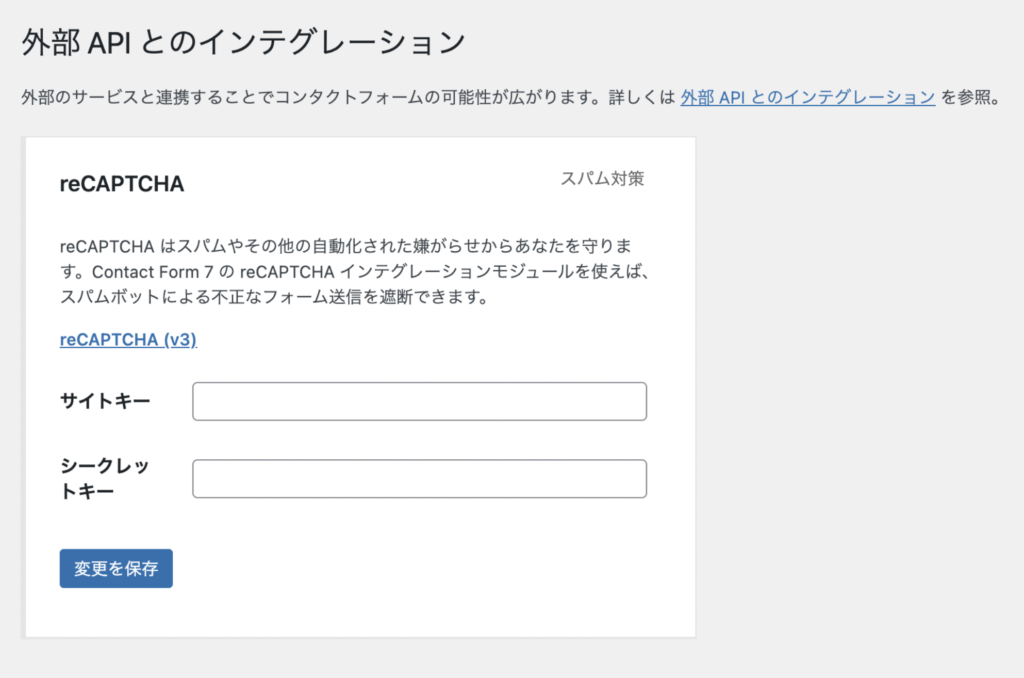Open the 外部 API とのインテグレーション help link
Viewport: 1024px width, 678px height.
pyautogui.click(x=807, y=98)
